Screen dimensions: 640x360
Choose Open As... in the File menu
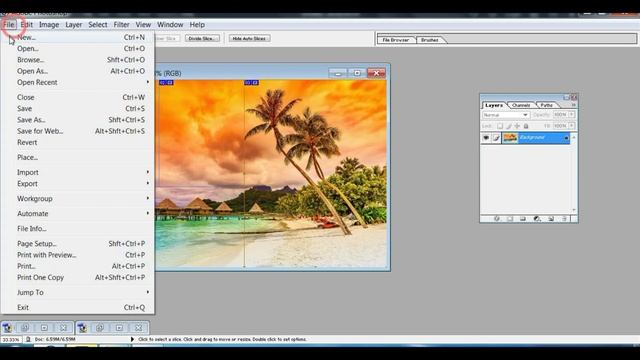[x=78, y=71]
